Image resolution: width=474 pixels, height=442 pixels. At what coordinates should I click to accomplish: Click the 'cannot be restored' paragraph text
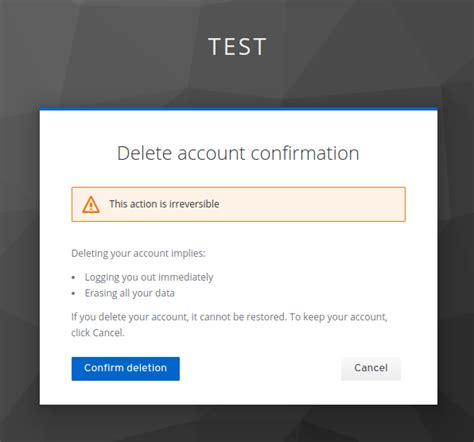[243, 317]
